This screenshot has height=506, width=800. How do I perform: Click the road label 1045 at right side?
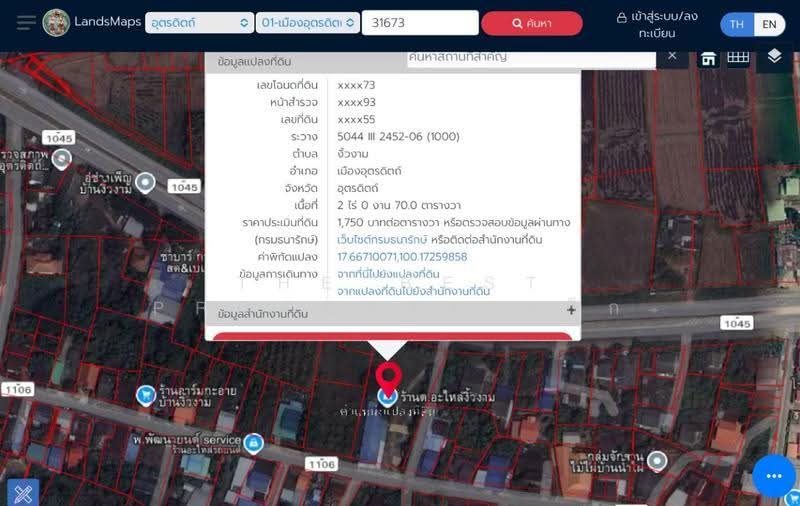click(737, 323)
